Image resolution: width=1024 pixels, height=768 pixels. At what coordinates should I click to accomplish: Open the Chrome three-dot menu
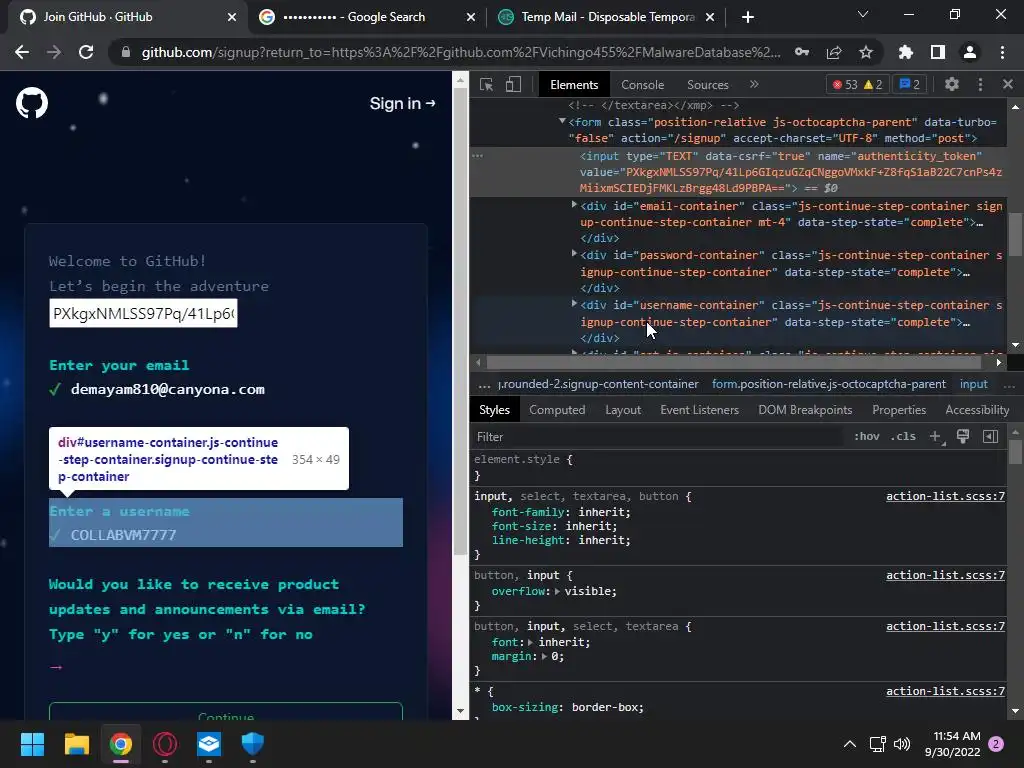tap(1002, 52)
